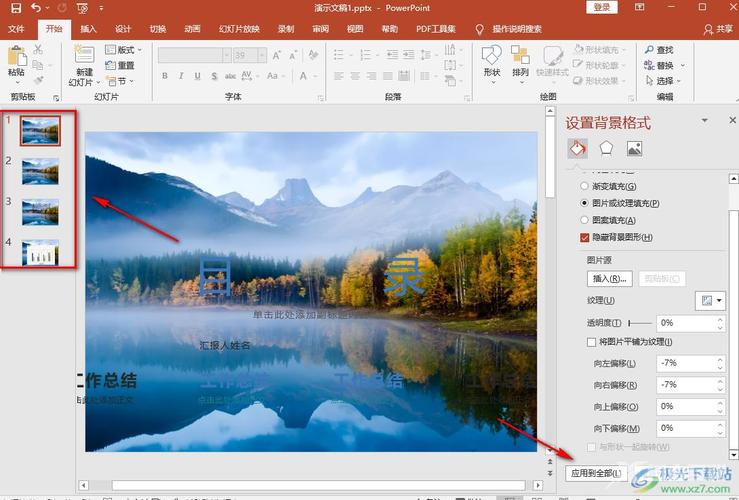This screenshot has height=500, width=739.
Task: Toggle Bold formatting
Action: [164, 76]
